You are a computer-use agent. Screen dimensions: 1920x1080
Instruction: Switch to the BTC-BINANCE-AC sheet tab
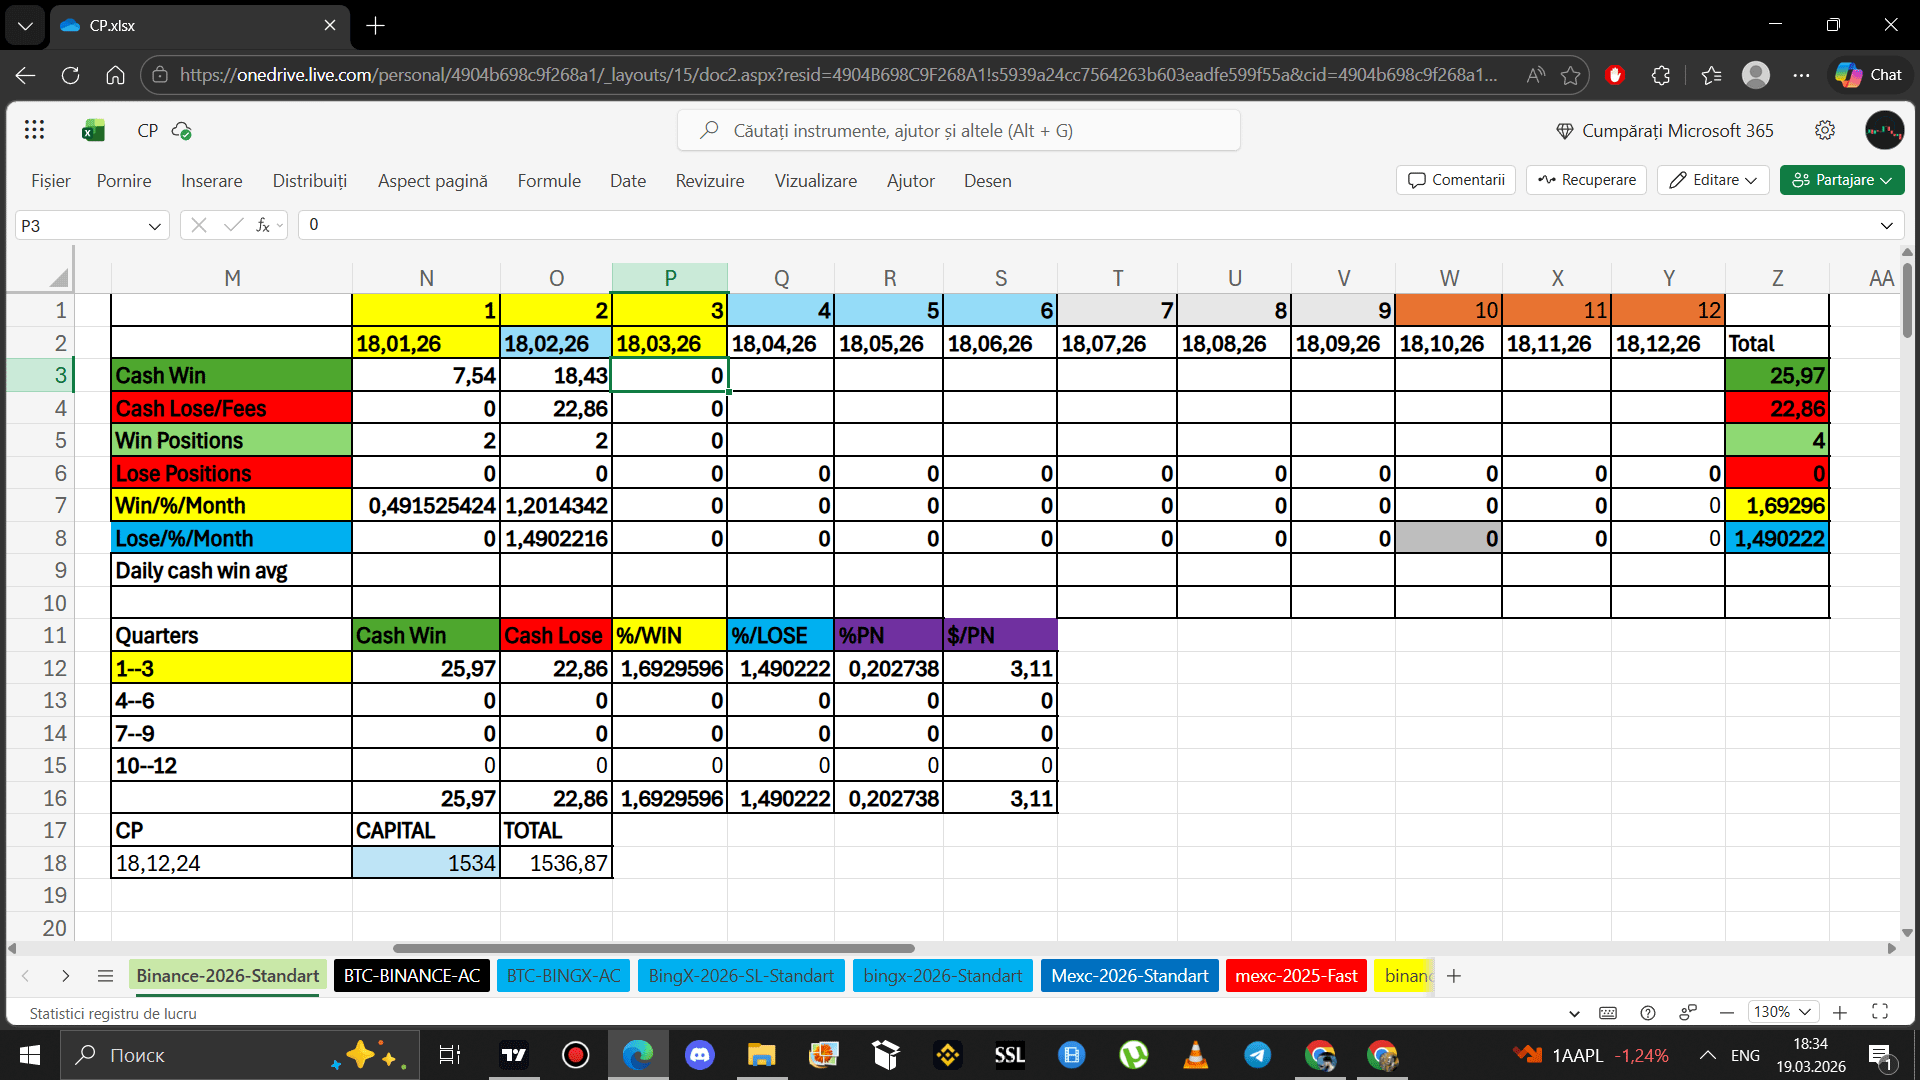[412, 976]
